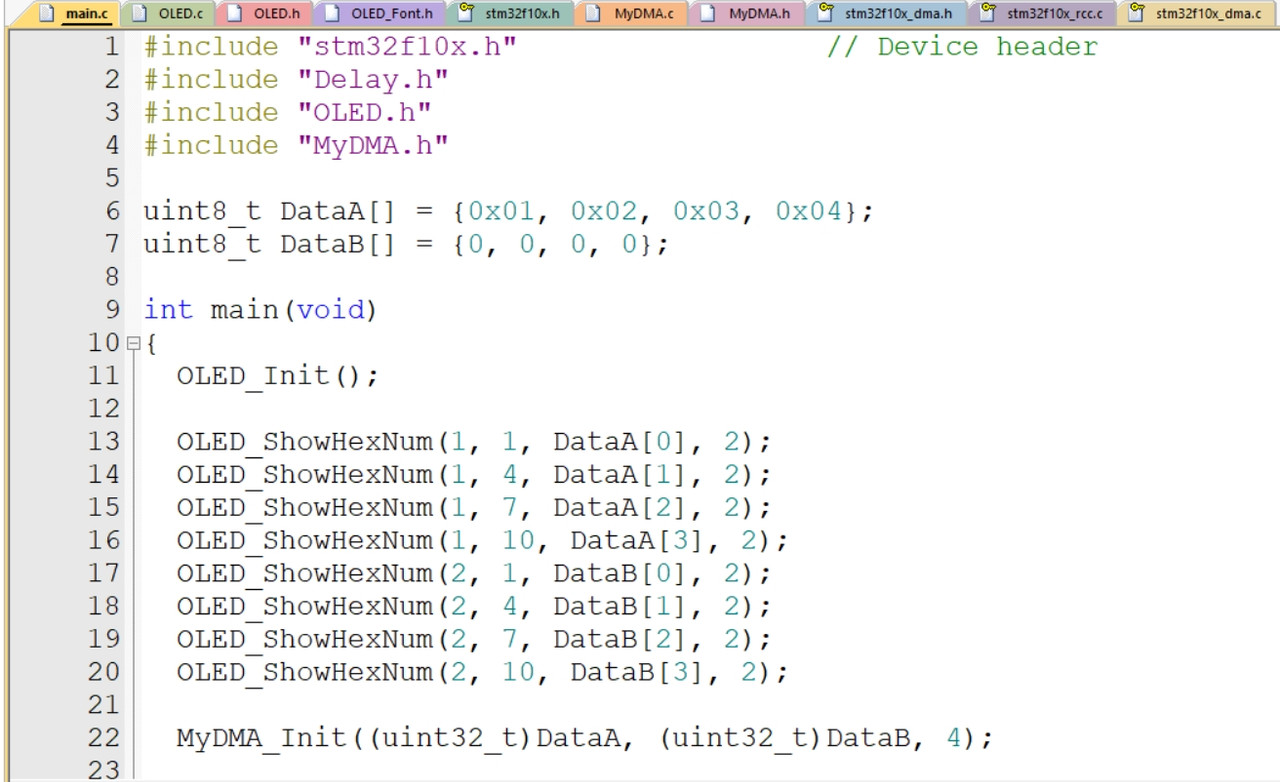Click the file icon on the OLED.h tab
1280x782 pixels.
click(234, 14)
